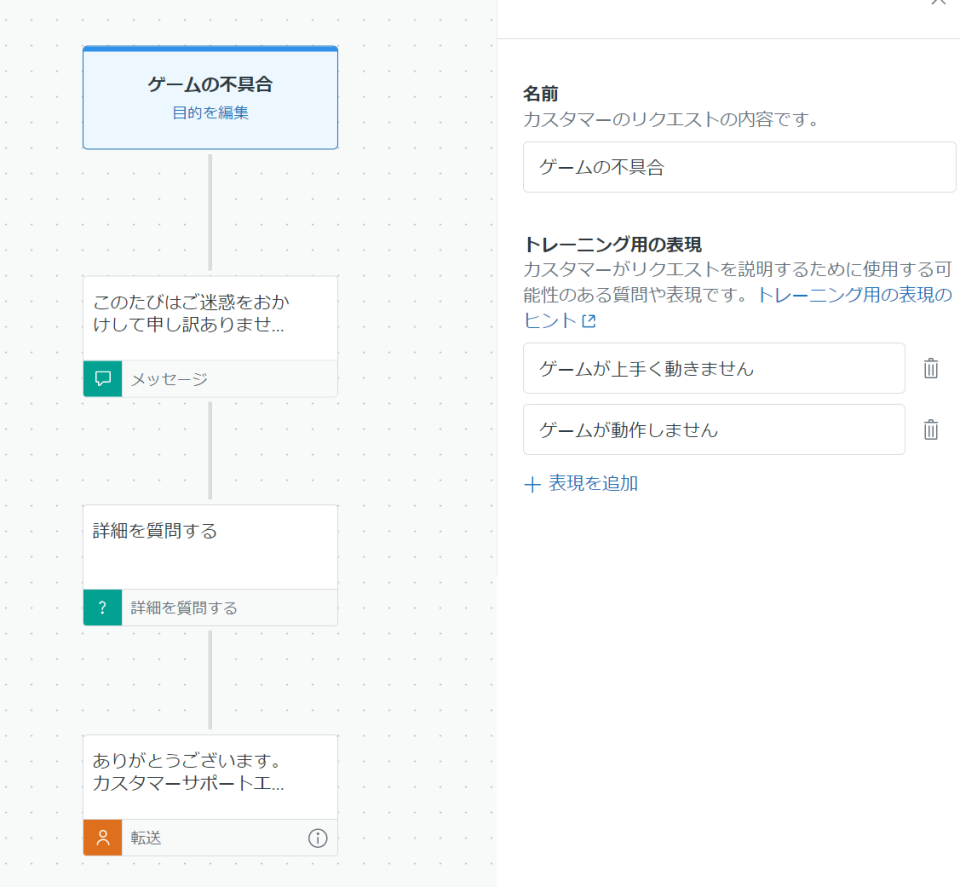
Task: Open the トレーニング用の表現のヒント link
Action: click(855, 295)
